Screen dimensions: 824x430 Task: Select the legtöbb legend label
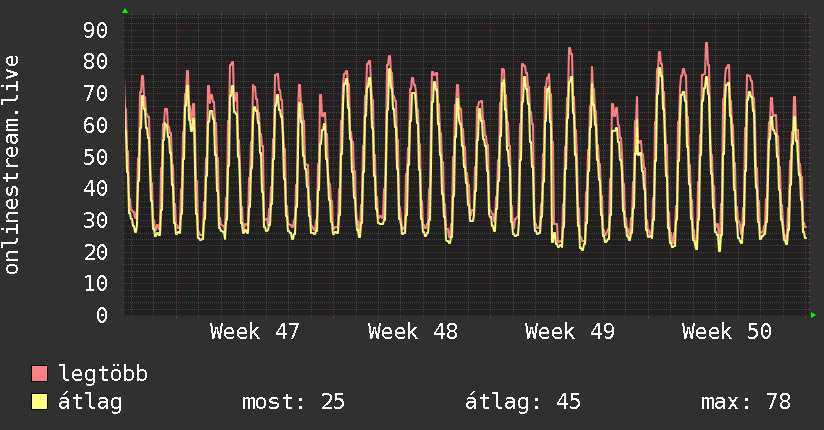pyautogui.click(x=103, y=374)
